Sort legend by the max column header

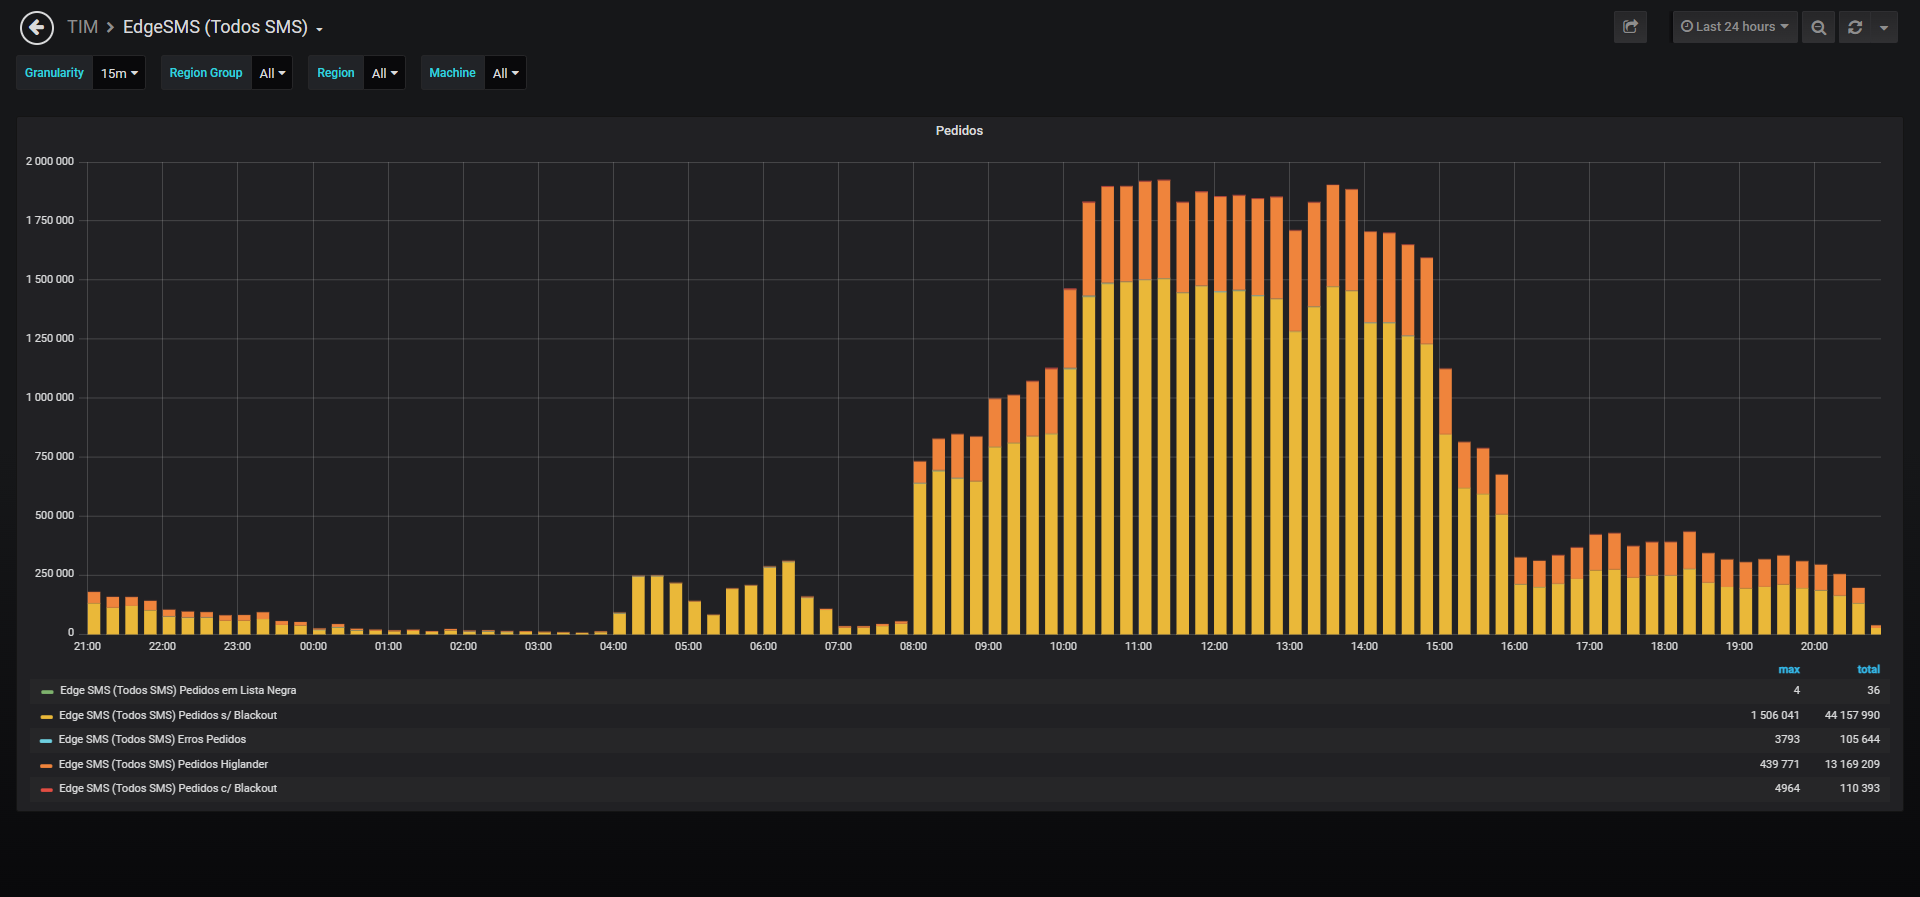point(1789,670)
